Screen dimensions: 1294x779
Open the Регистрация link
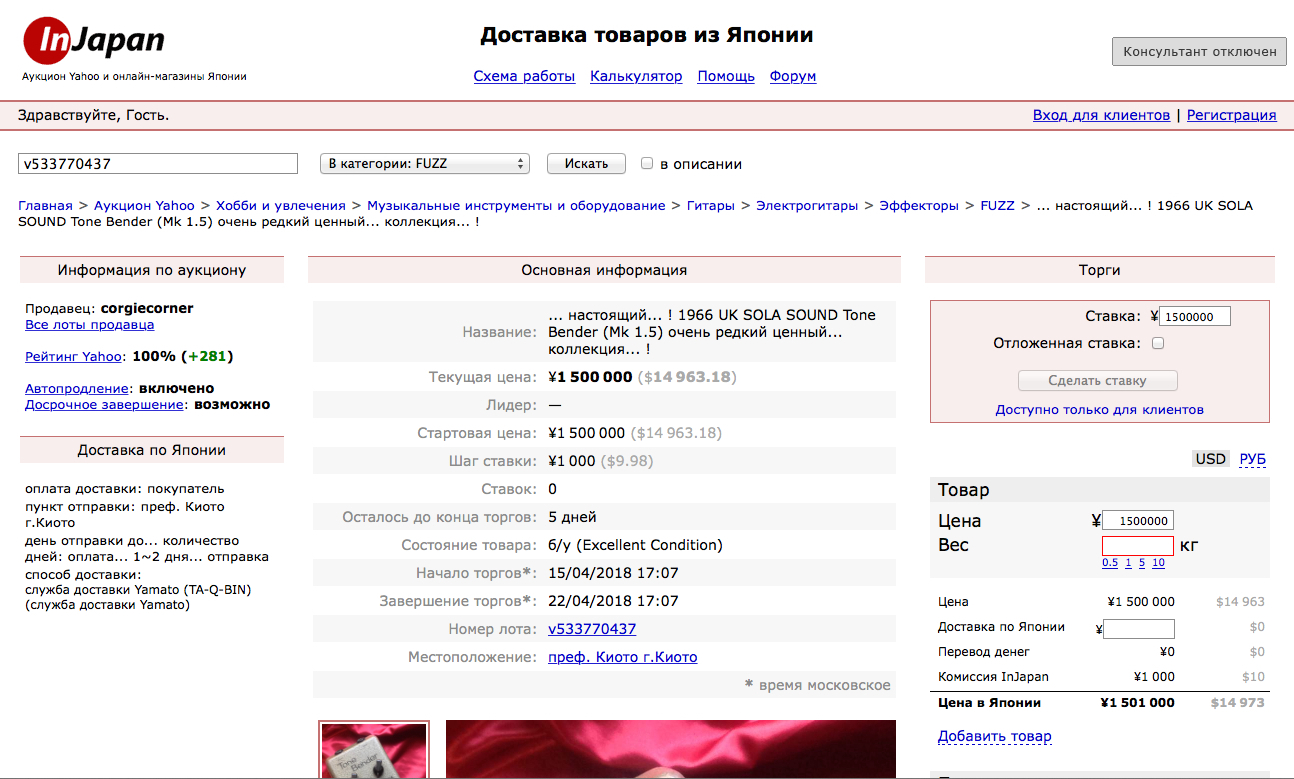(x=1231, y=115)
